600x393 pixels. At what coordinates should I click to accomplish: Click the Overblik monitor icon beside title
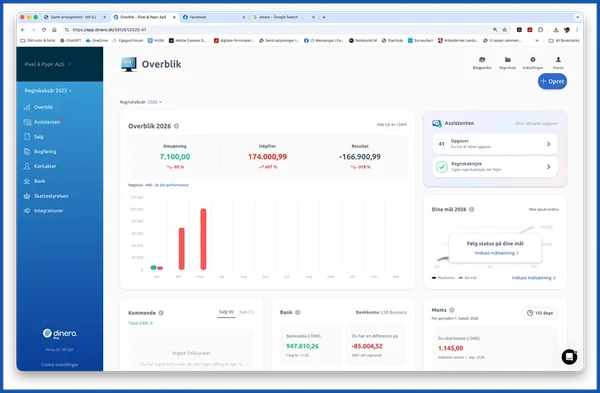pos(129,64)
